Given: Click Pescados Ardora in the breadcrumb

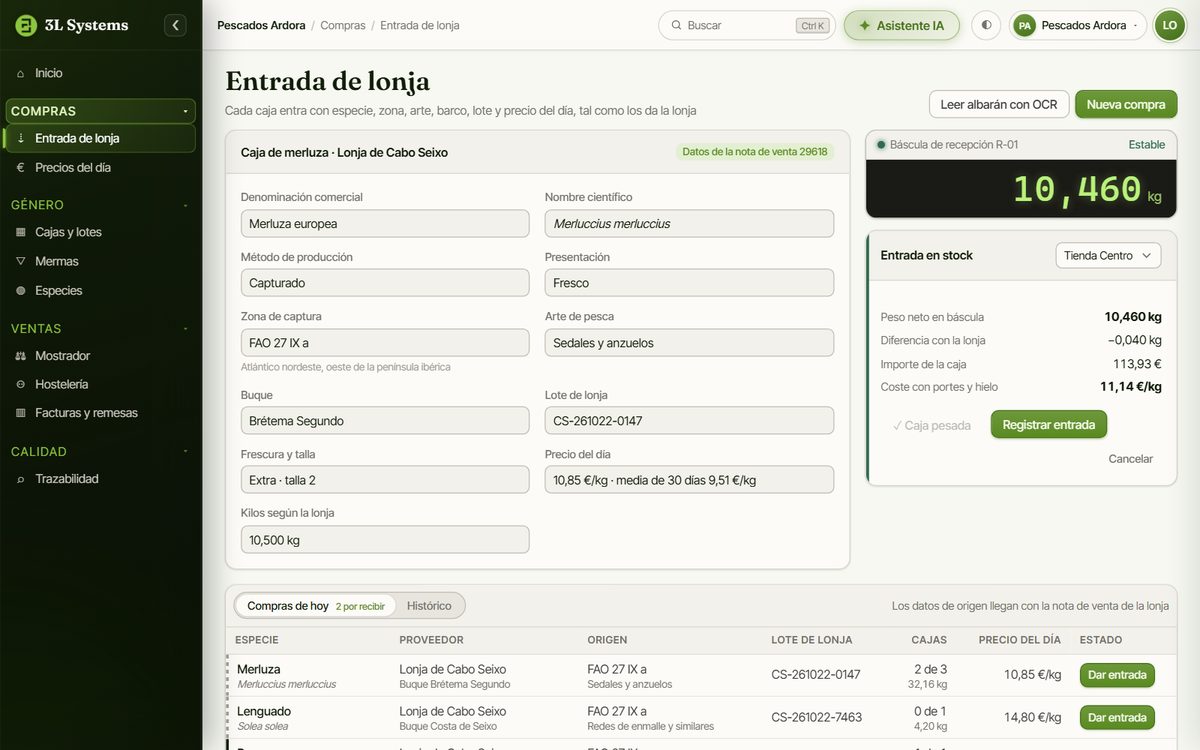Looking at the screenshot, I should tap(261, 25).
